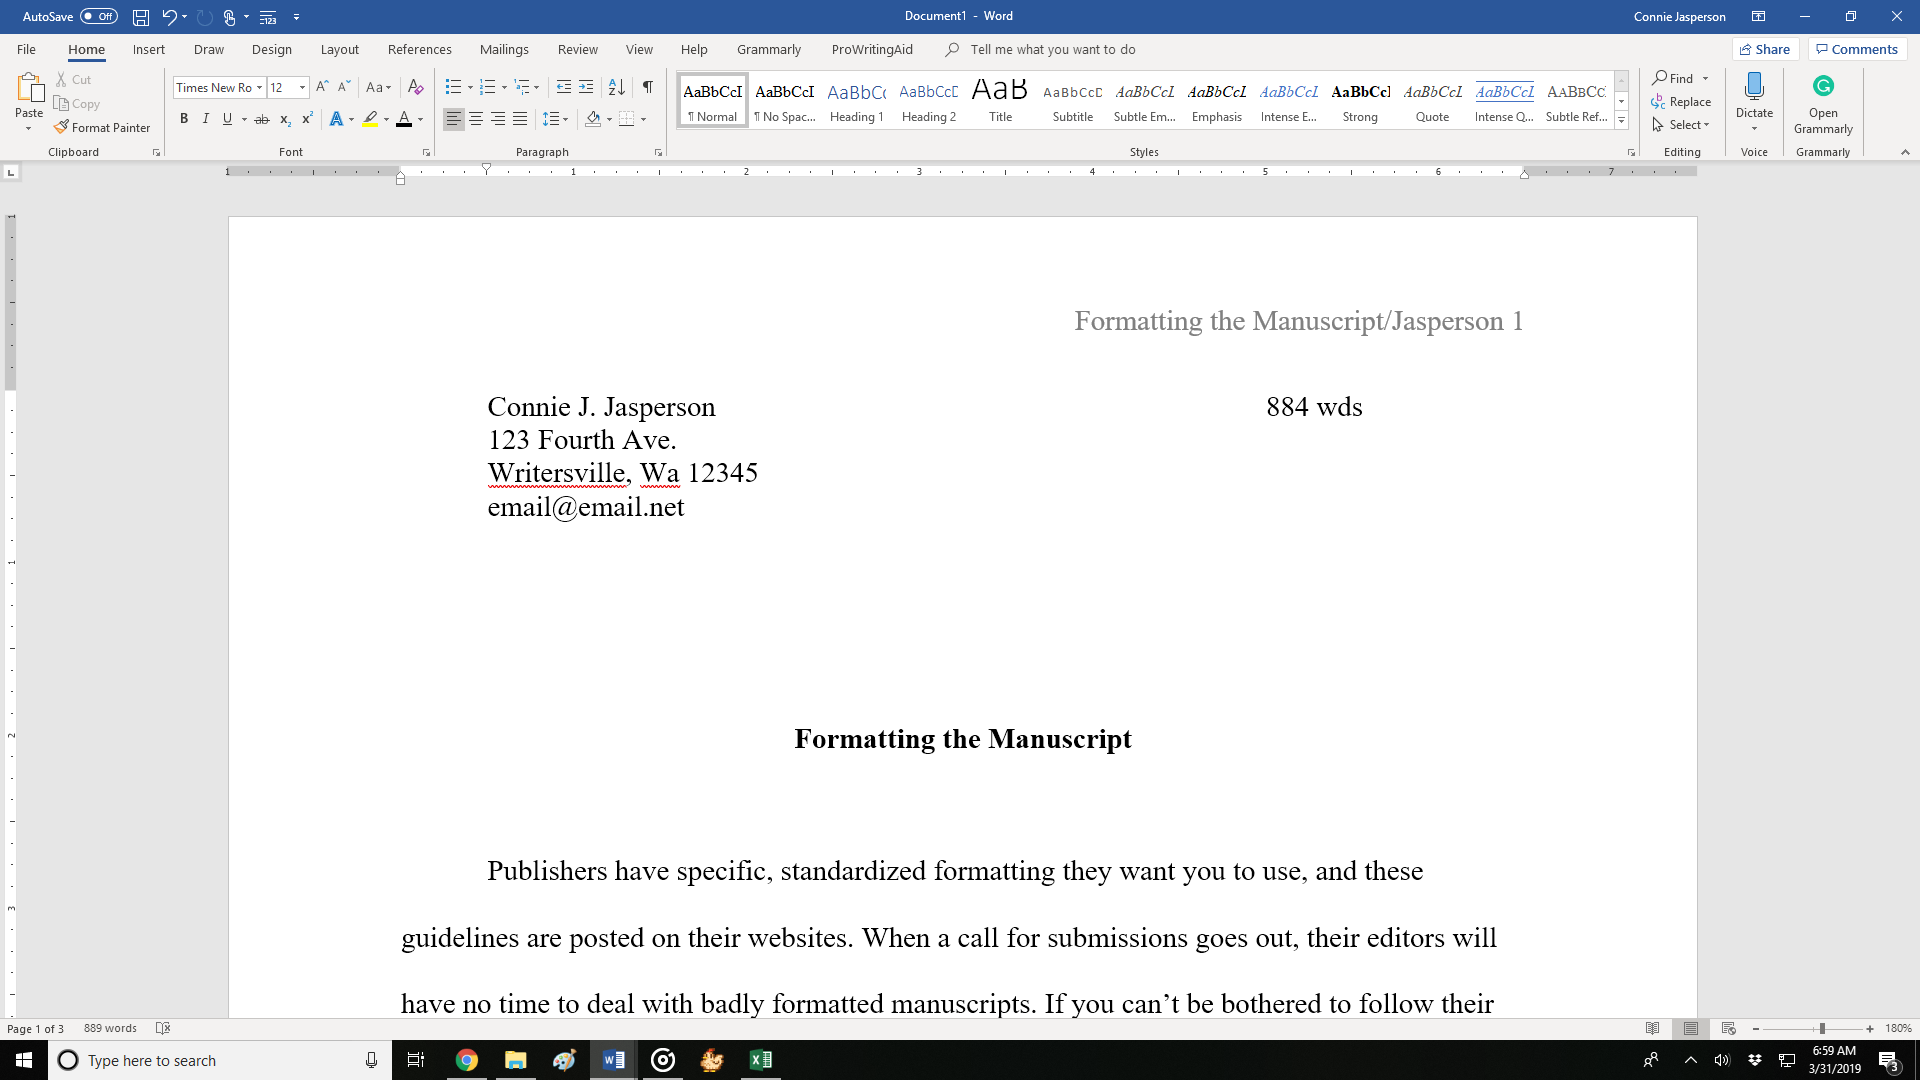Screen dimensions: 1920x1080
Task: Open the font size dropdown
Action: pos(302,87)
